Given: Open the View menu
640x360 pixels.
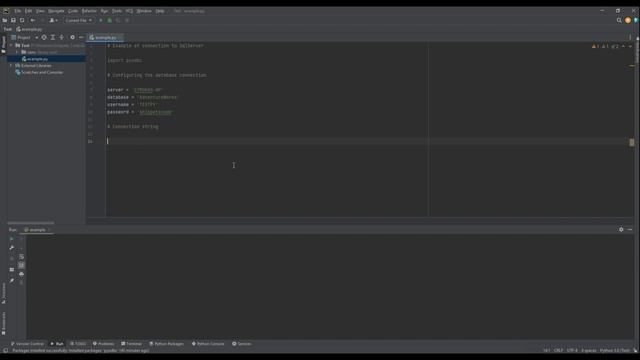Looking at the screenshot, I should [x=40, y=11].
